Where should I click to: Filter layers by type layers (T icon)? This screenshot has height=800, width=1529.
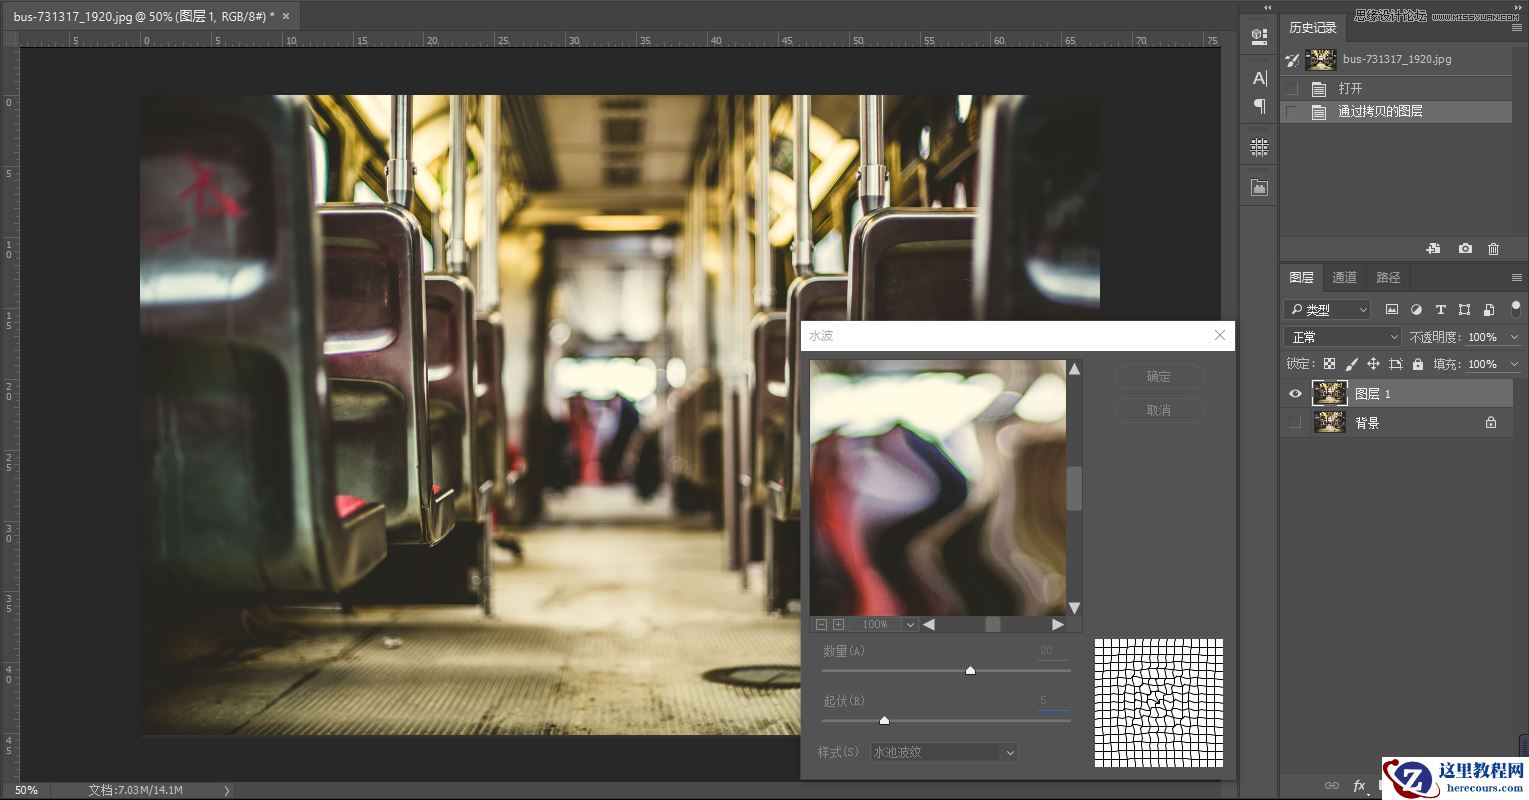1440,310
